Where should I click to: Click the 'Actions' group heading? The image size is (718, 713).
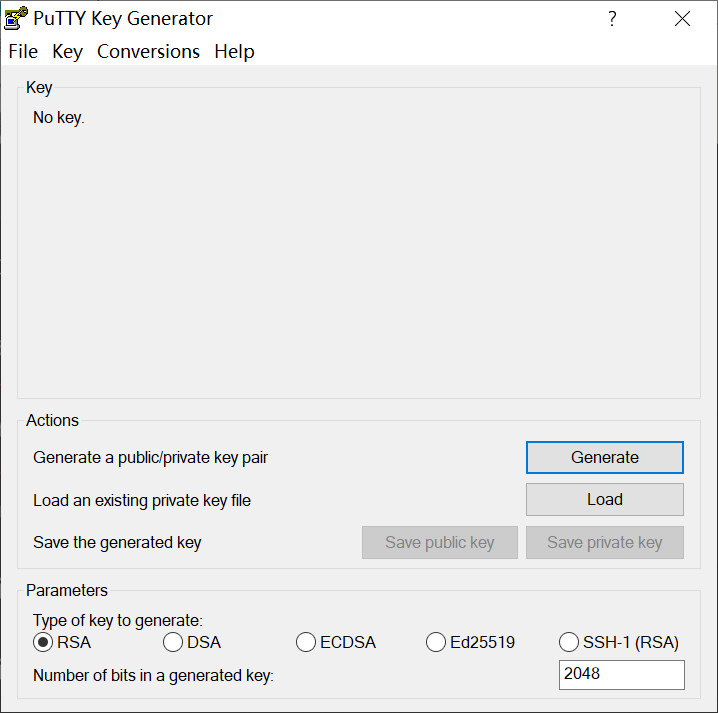(52, 420)
